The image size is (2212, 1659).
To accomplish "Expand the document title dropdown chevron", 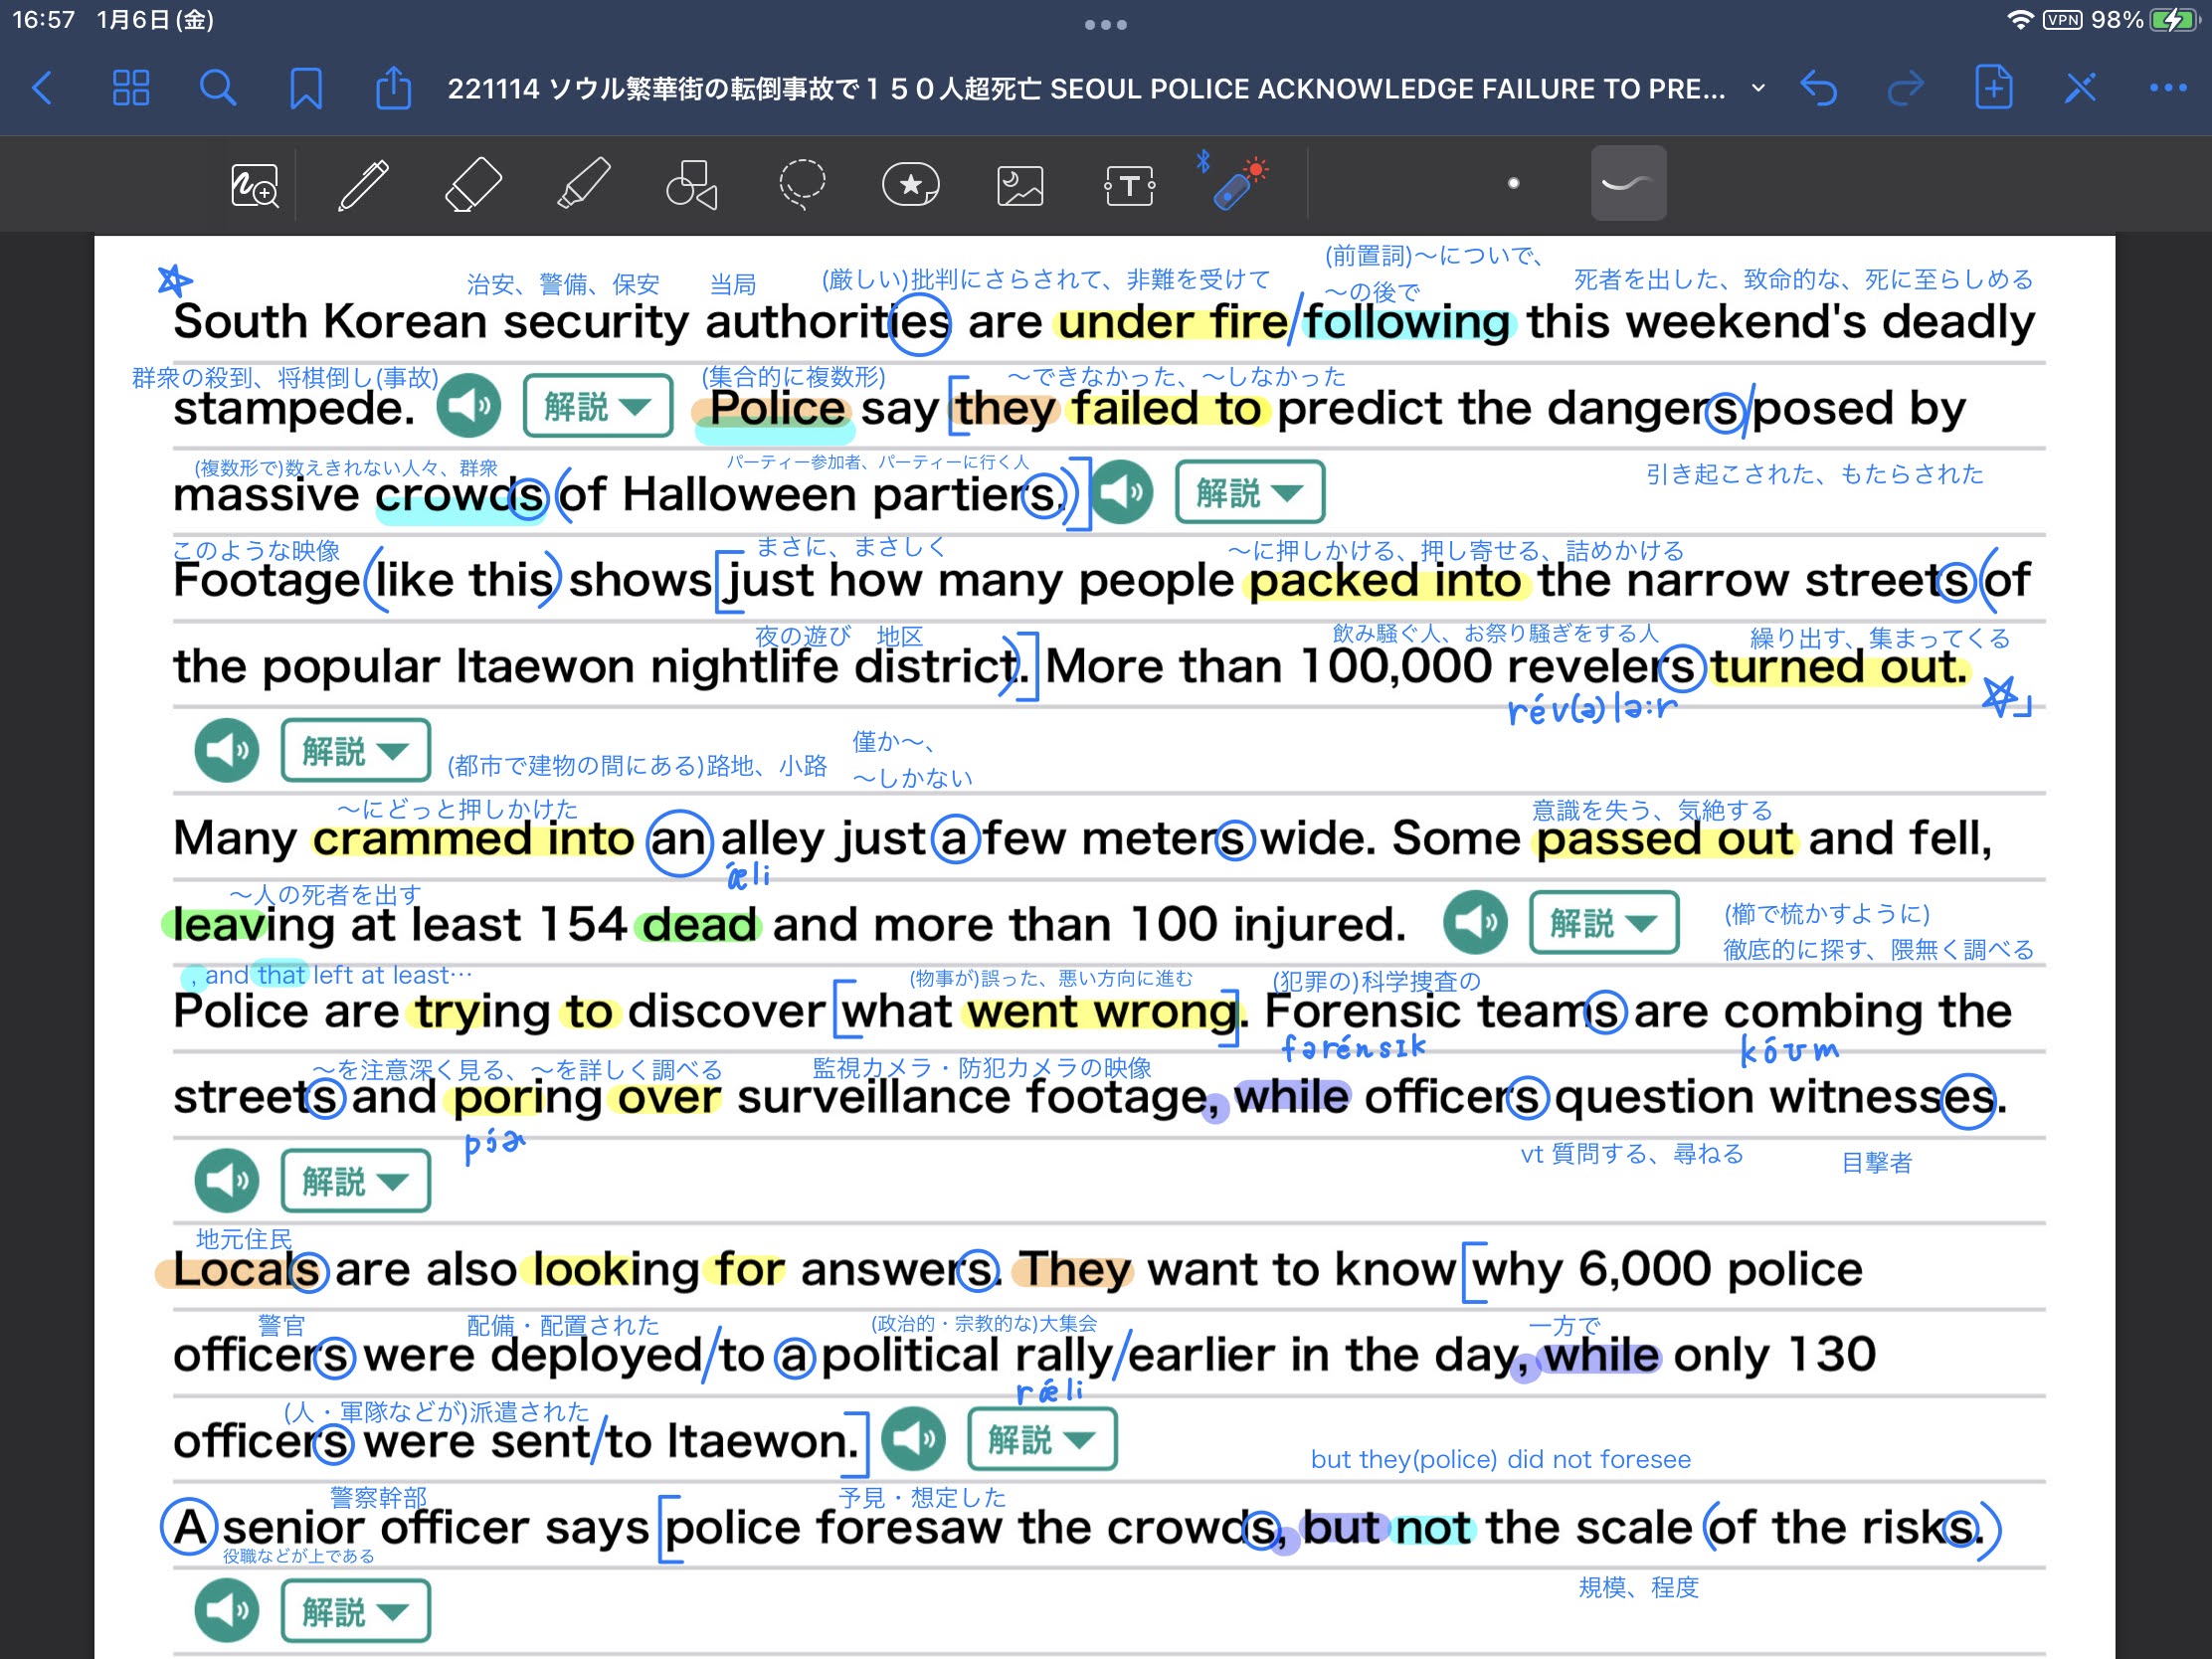I will (1758, 88).
